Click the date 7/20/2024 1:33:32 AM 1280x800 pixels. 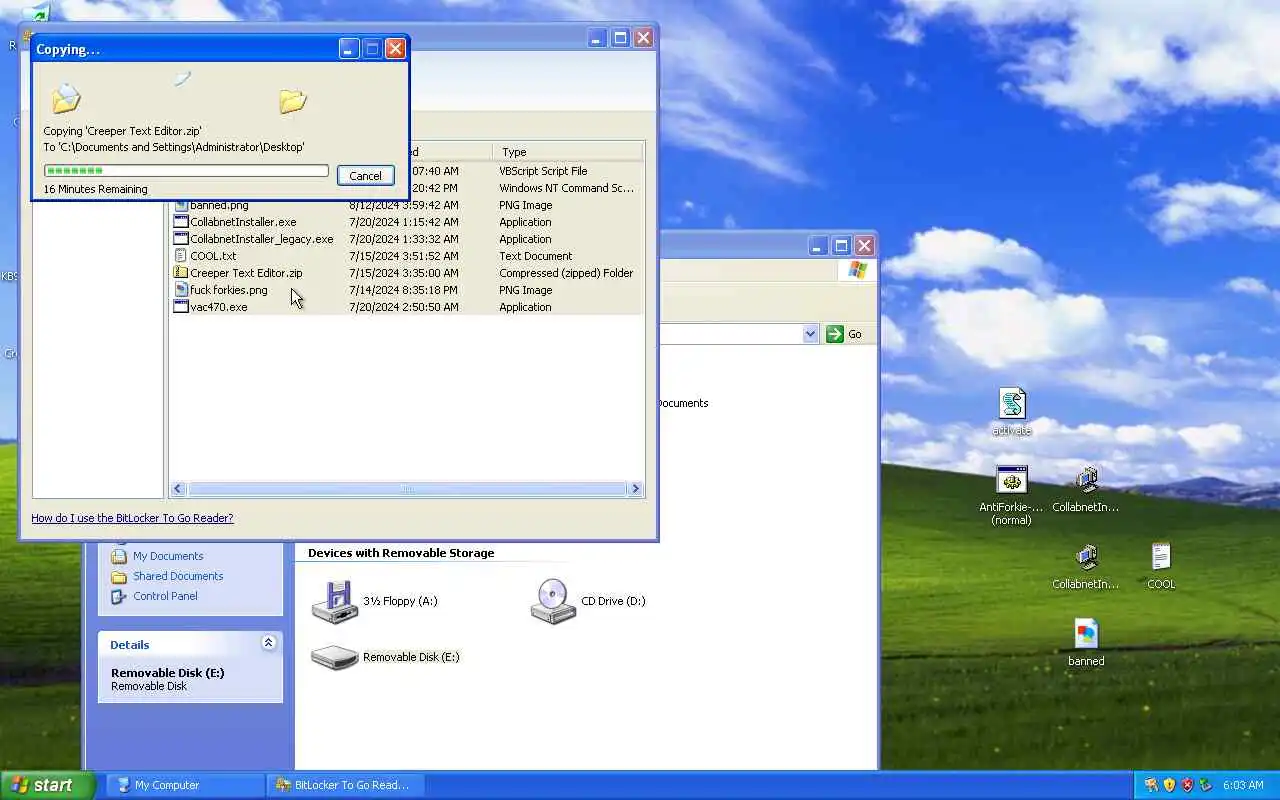click(404, 239)
